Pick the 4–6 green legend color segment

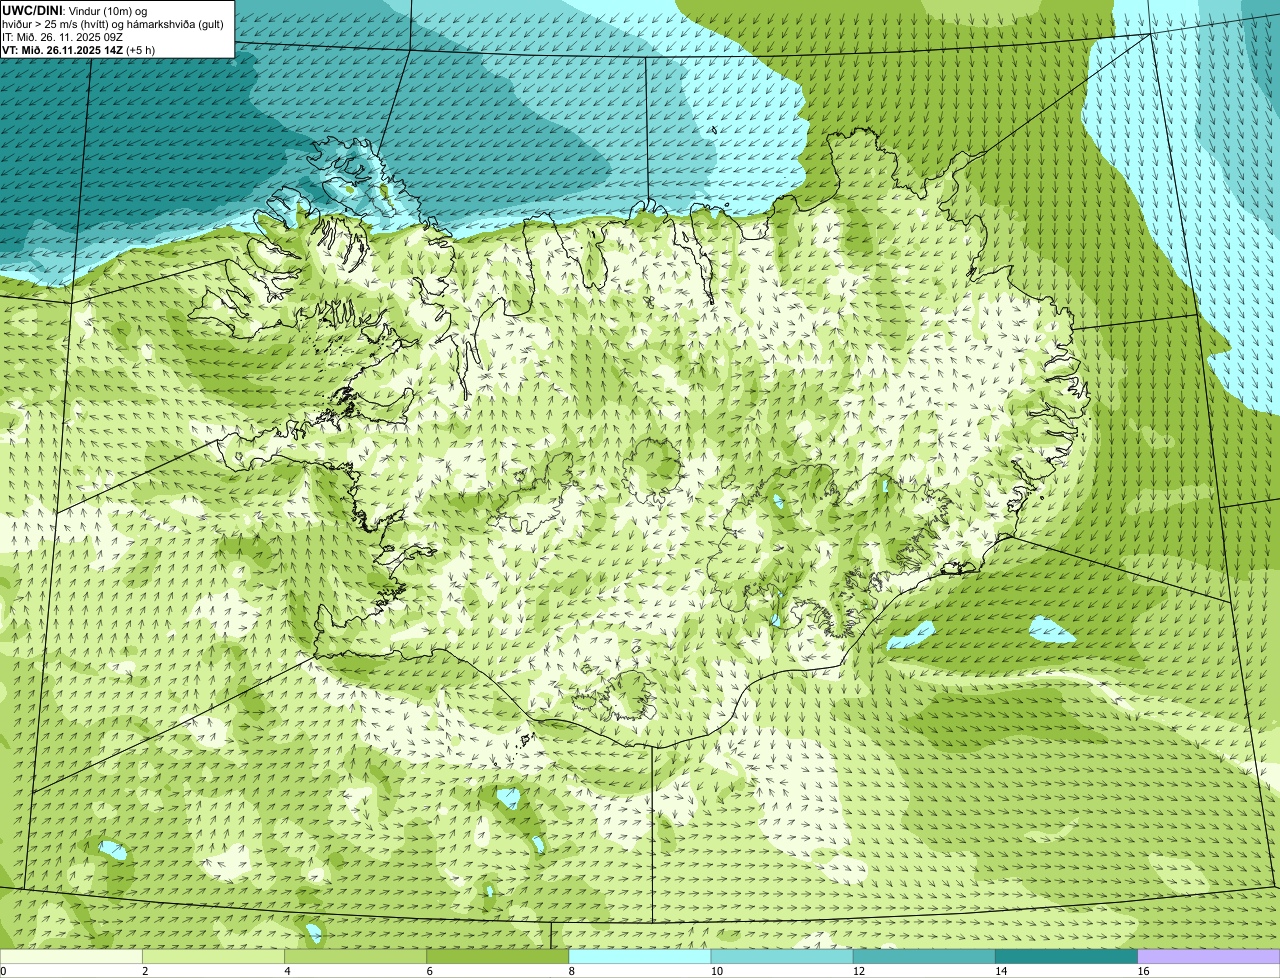355,956
